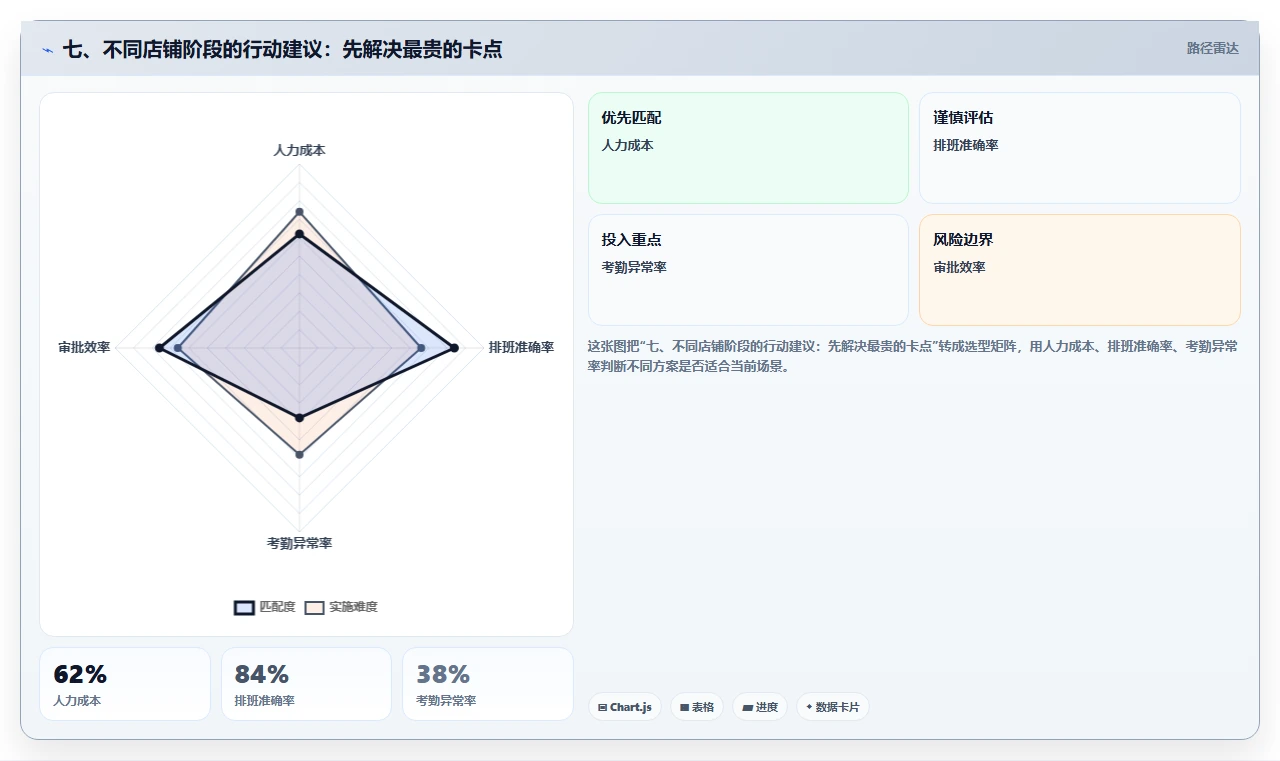
Task: Click the 62% 人力成本 stat card
Action: click(x=125, y=684)
